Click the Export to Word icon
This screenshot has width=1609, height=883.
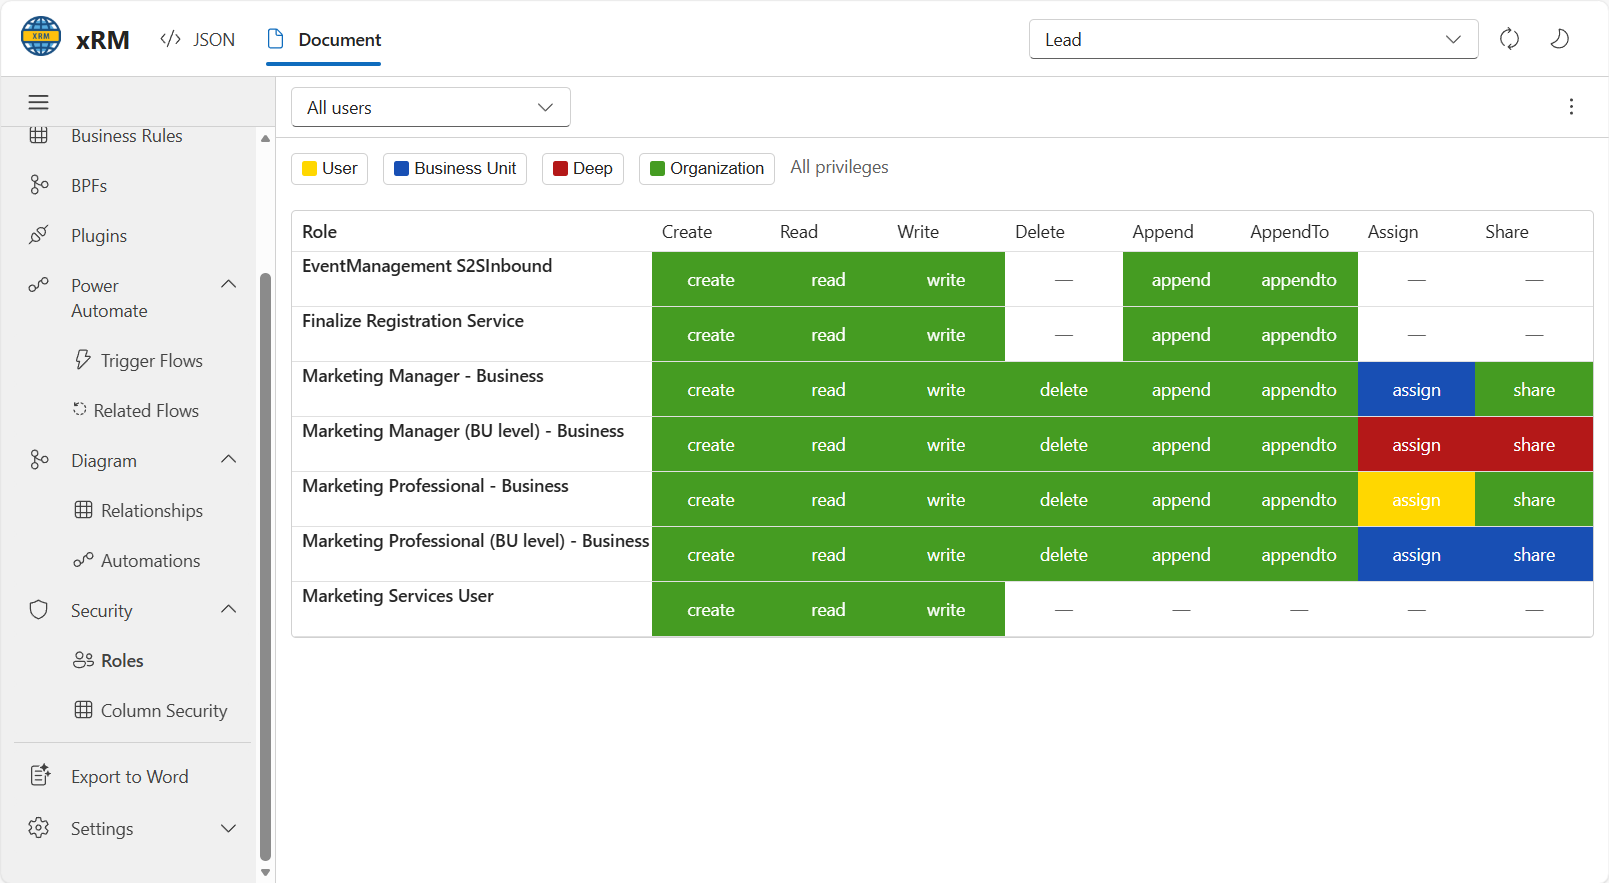39,776
